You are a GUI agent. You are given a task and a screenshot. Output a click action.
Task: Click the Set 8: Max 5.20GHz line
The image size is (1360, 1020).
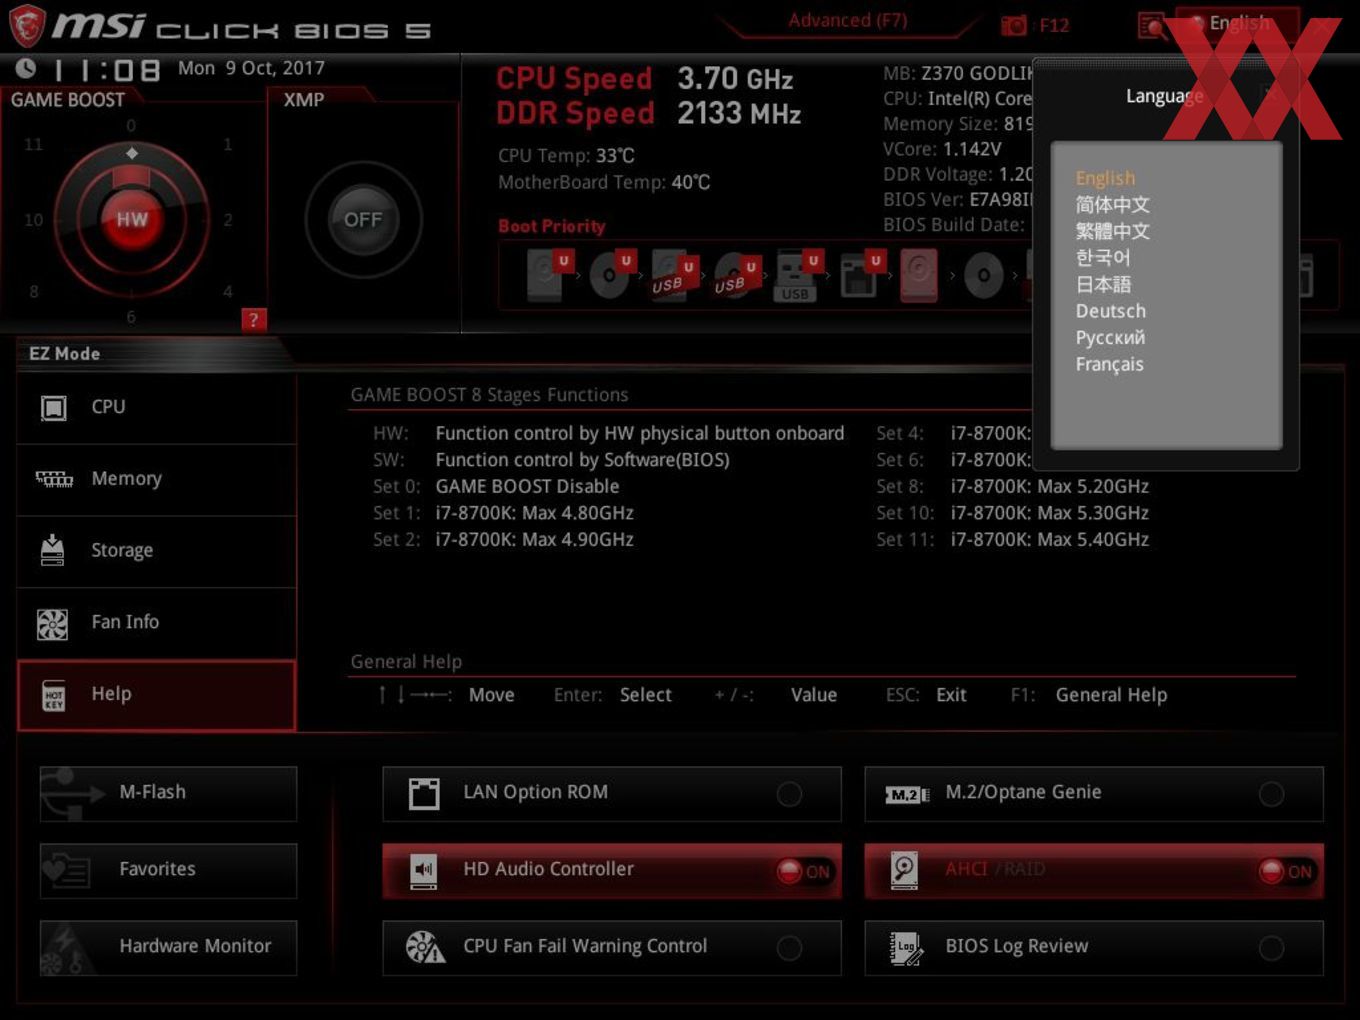(x=1012, y=486)
